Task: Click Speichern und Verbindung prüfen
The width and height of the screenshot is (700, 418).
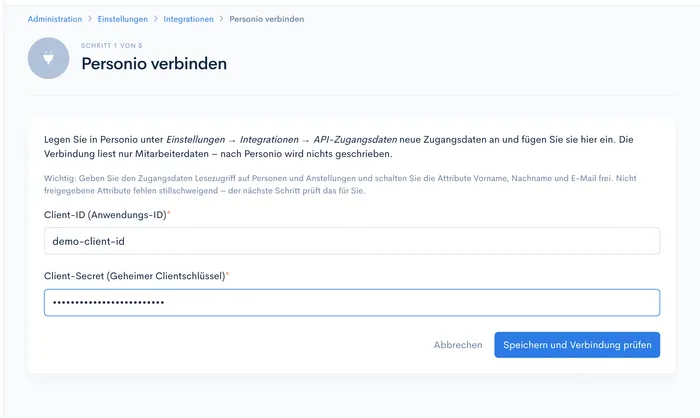Action: pyautogui.click(x=577, y=345)
